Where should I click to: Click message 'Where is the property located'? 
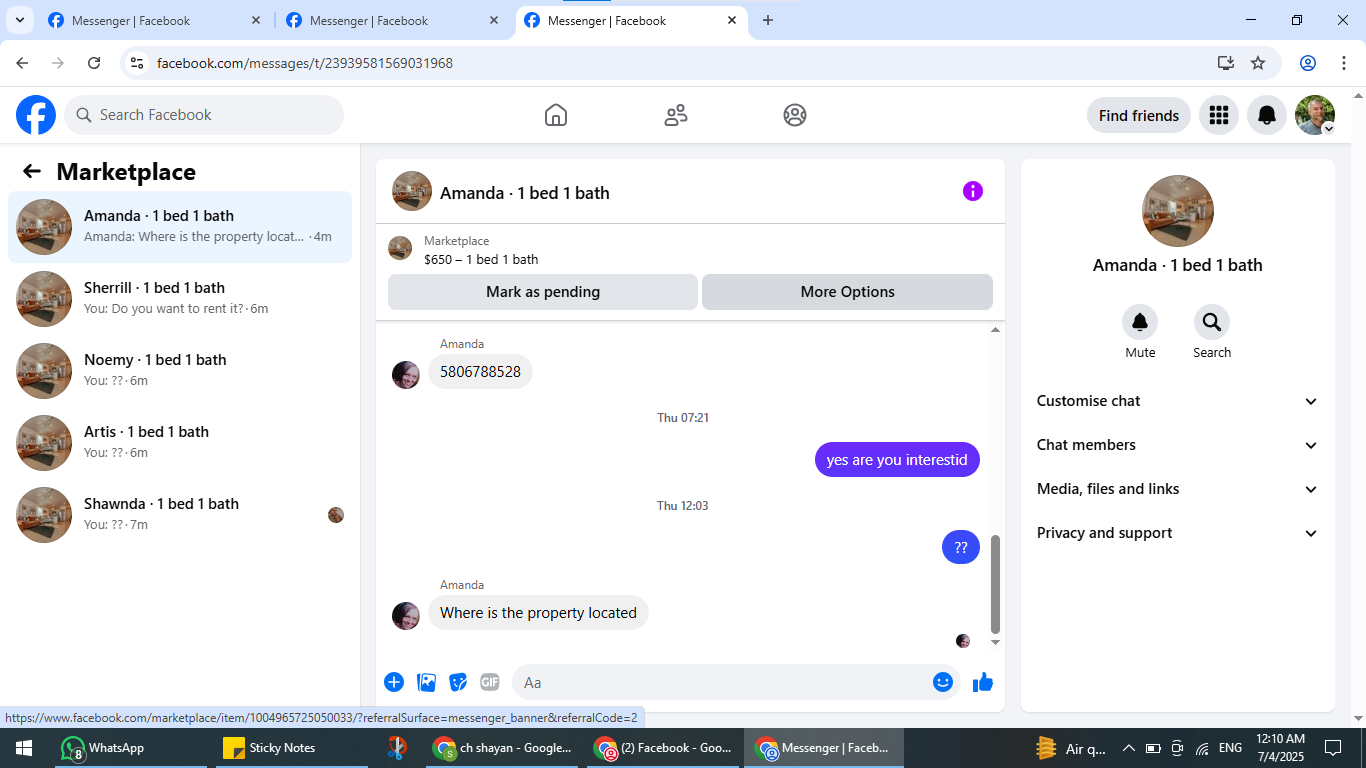pos(538,613)
